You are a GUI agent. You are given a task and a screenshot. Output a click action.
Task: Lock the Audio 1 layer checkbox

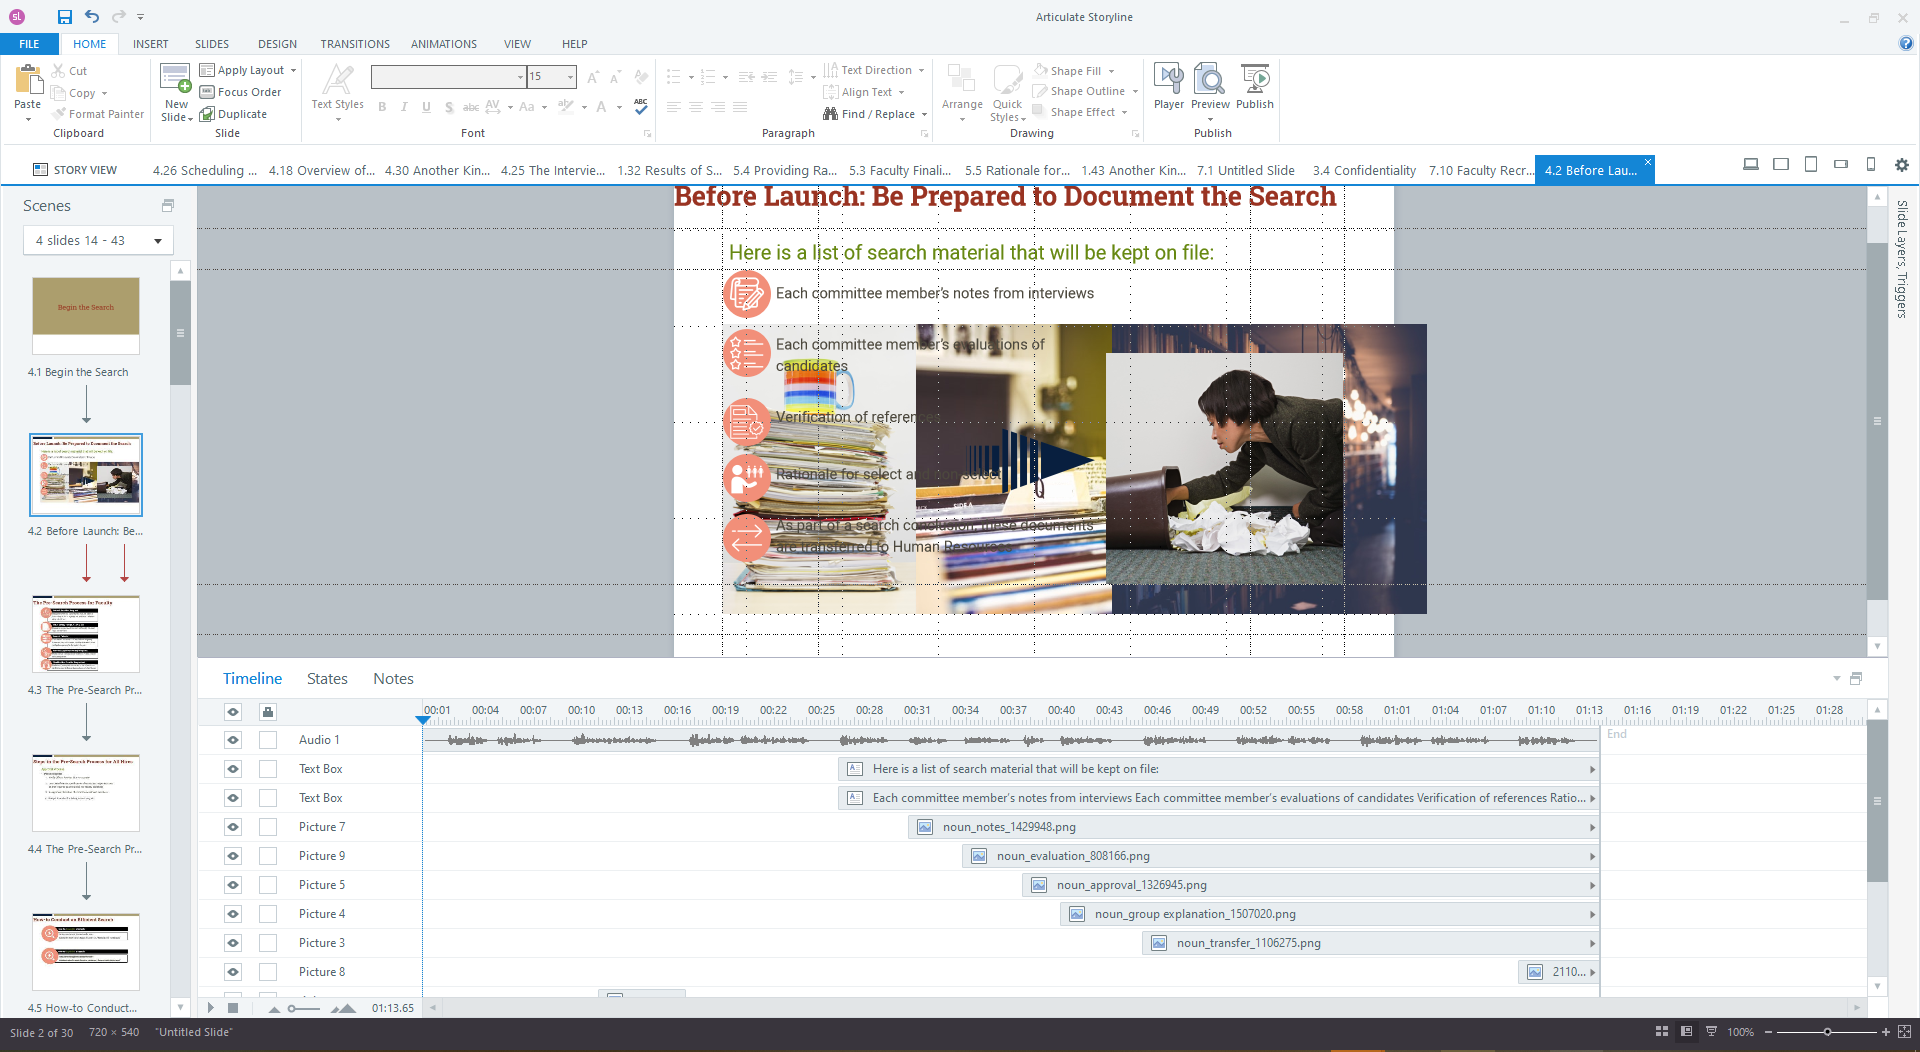pyautogui.click(x=268, y=740)
